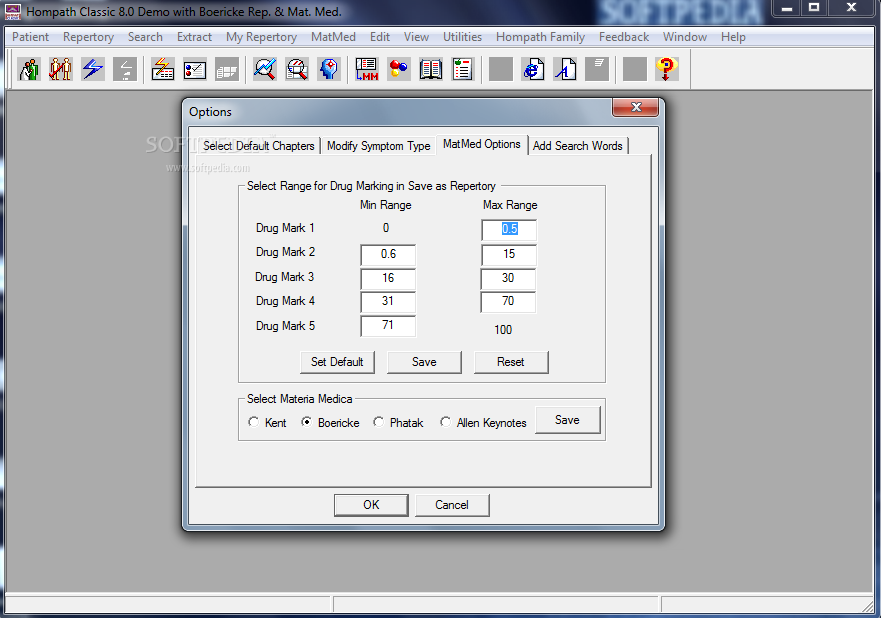Click the red, blue, yellow balls icon

pos(399,69)
